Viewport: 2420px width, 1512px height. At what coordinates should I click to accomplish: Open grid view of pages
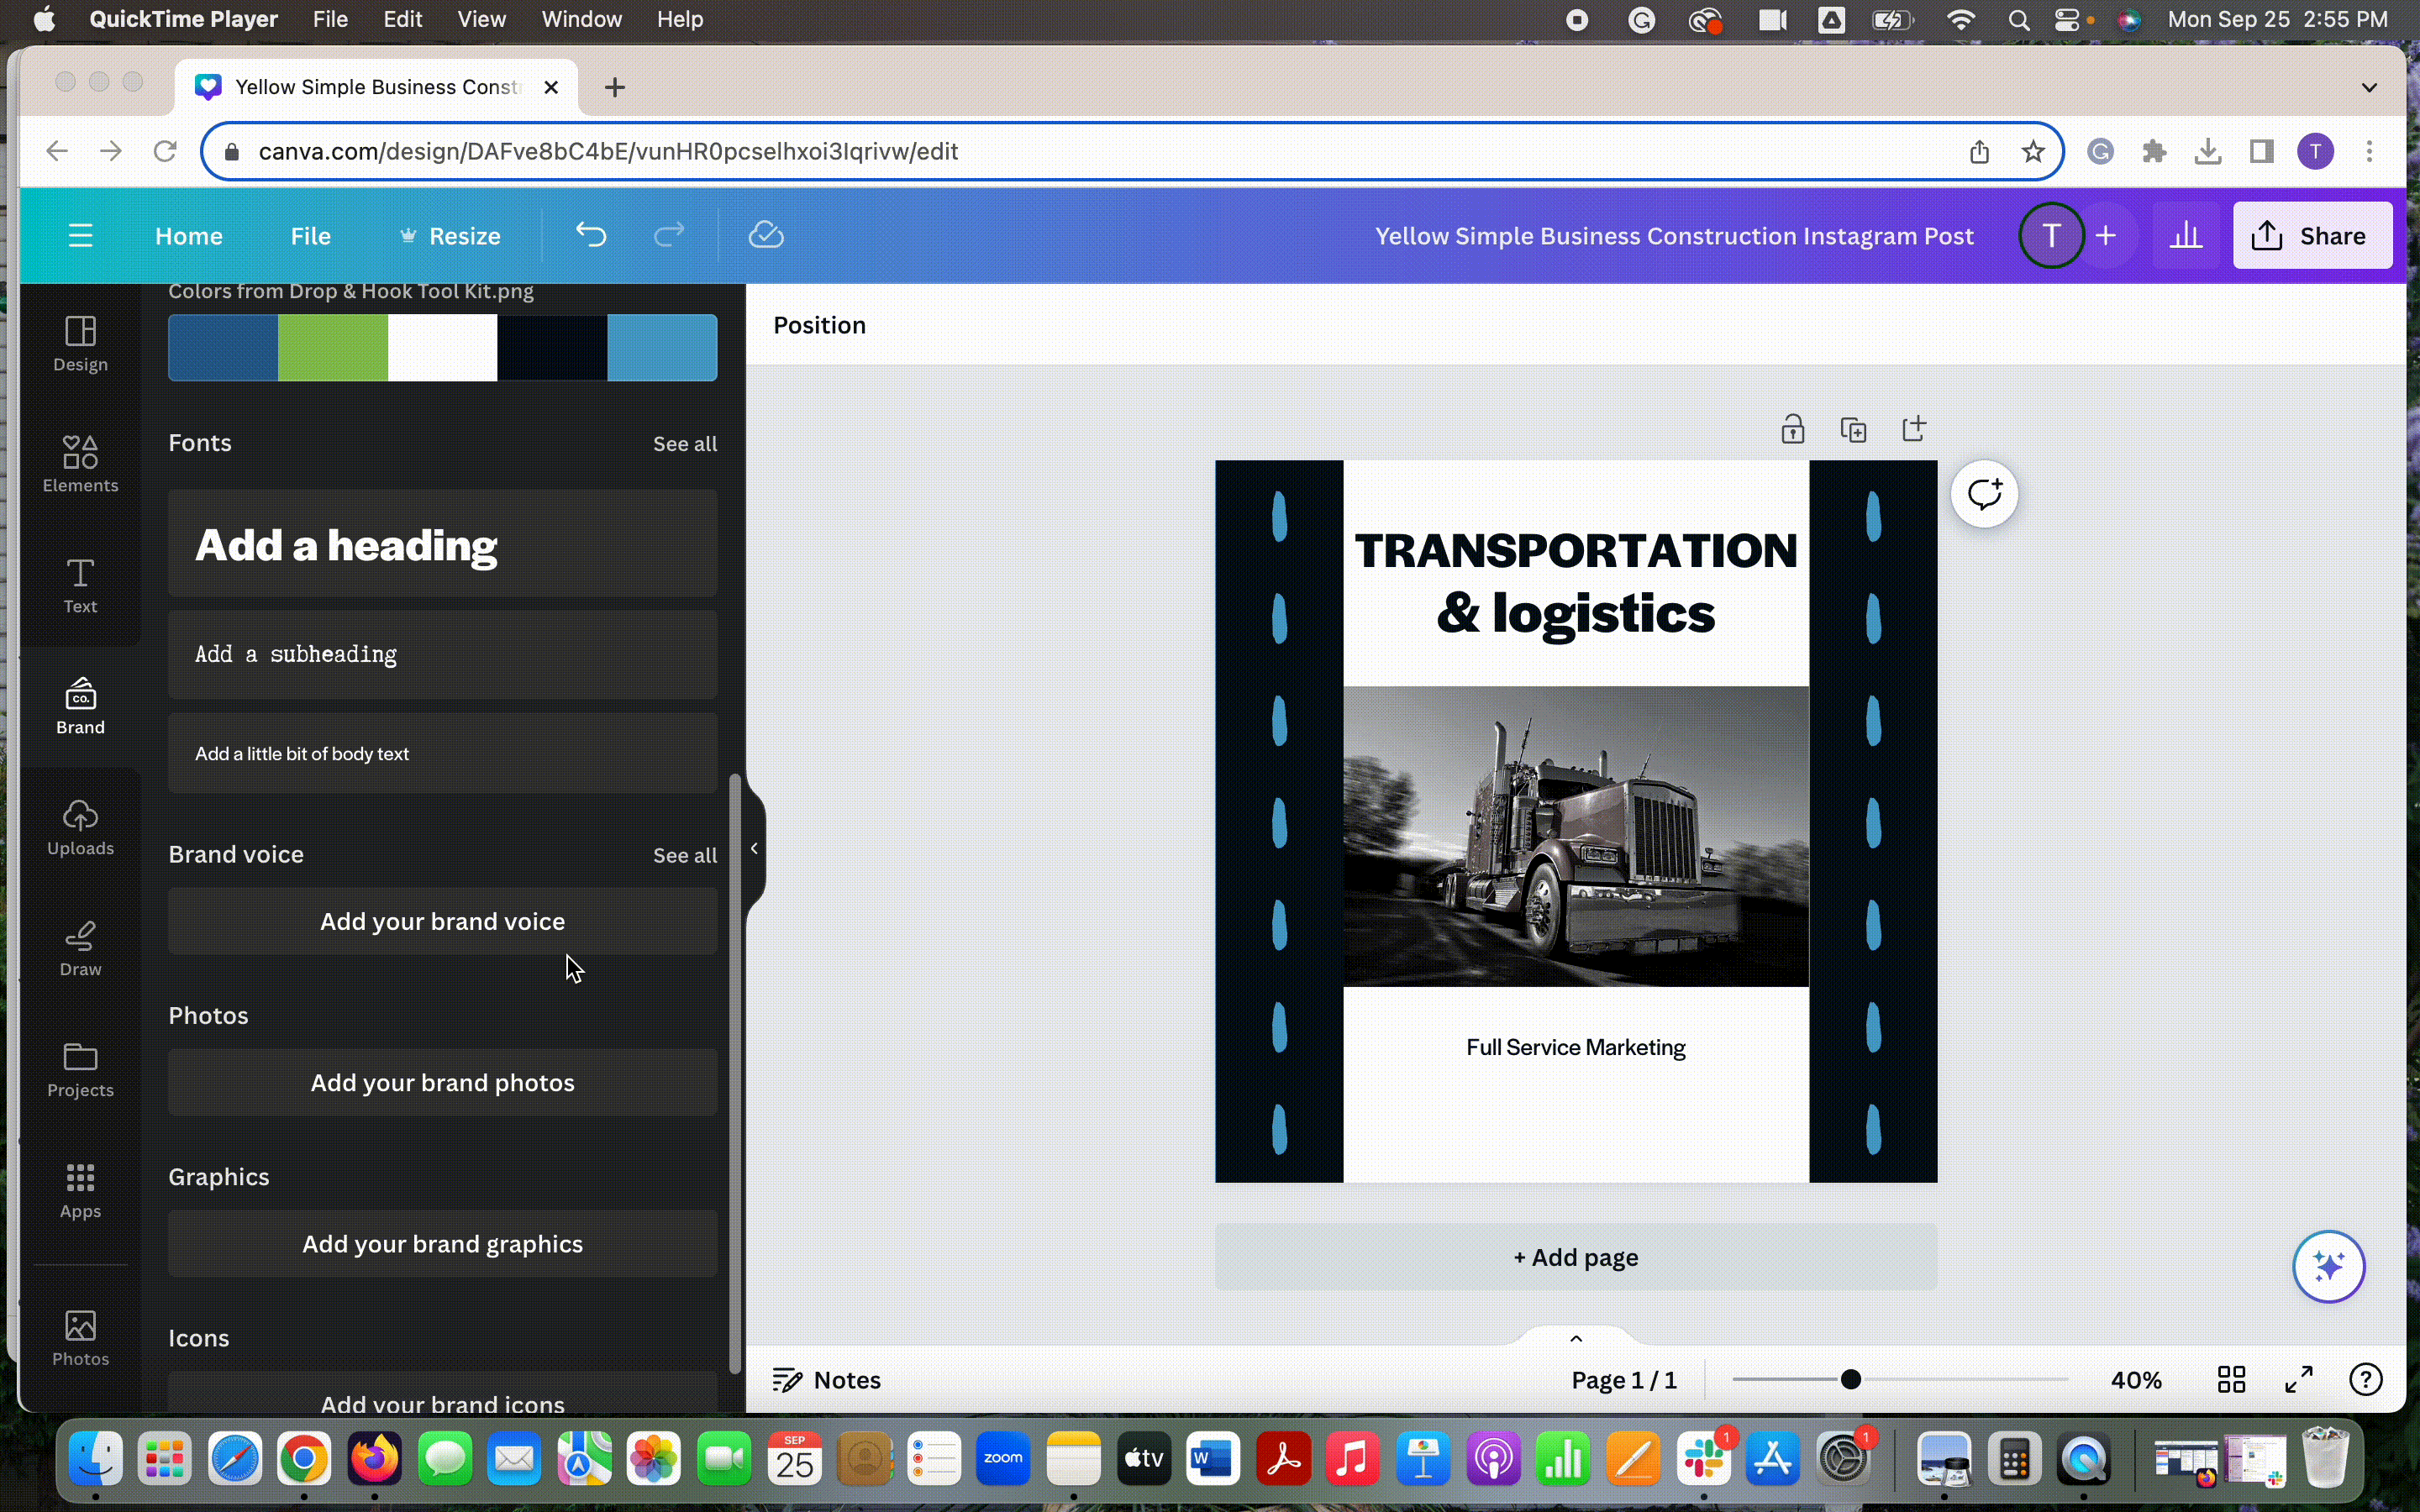click(2231, 1380)
